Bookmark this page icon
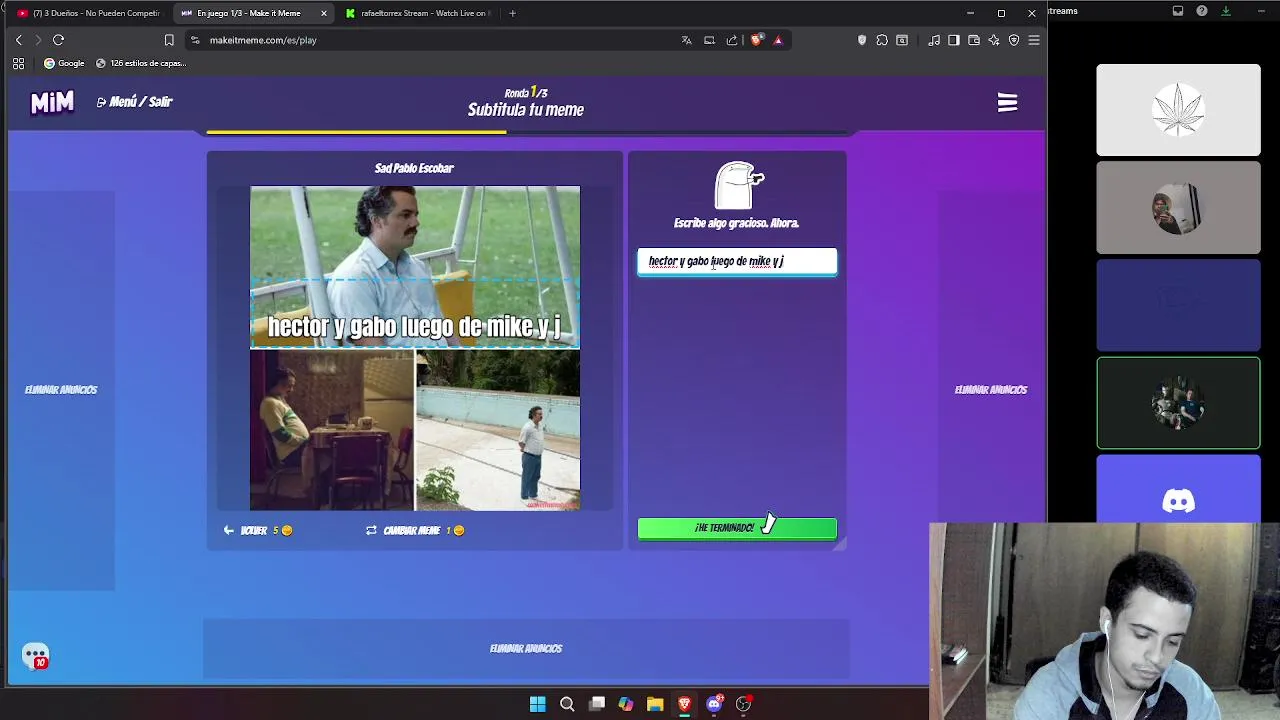Screen dimensions: 1280x720 (169, 40)
